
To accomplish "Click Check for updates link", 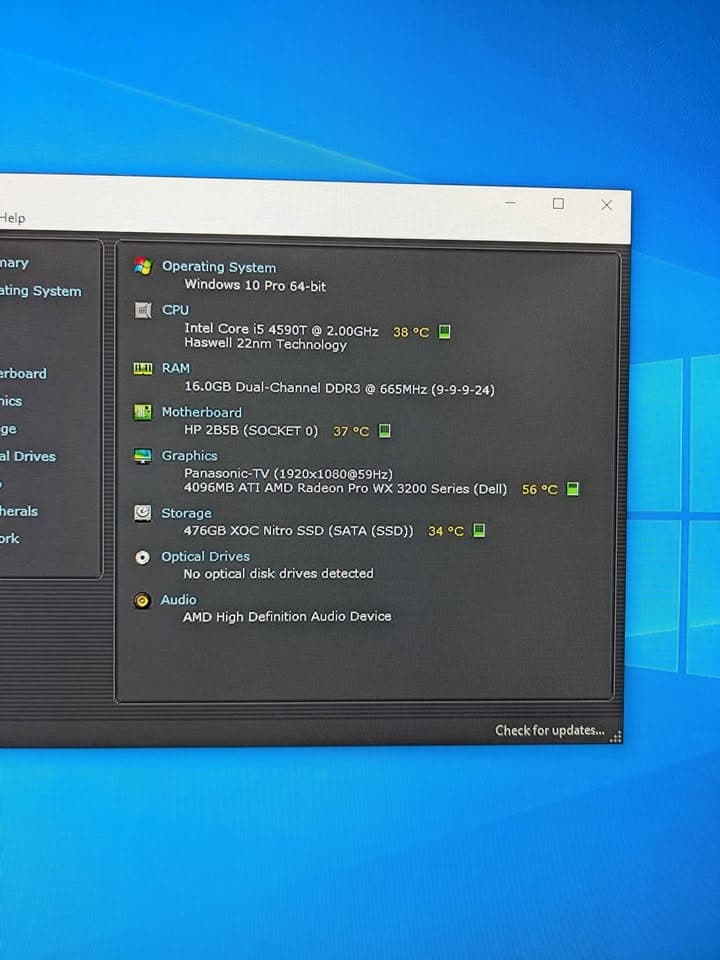I will [549, 730].
